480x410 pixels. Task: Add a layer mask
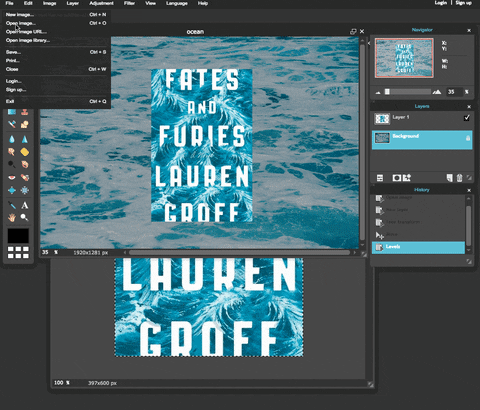click(396, 178)
